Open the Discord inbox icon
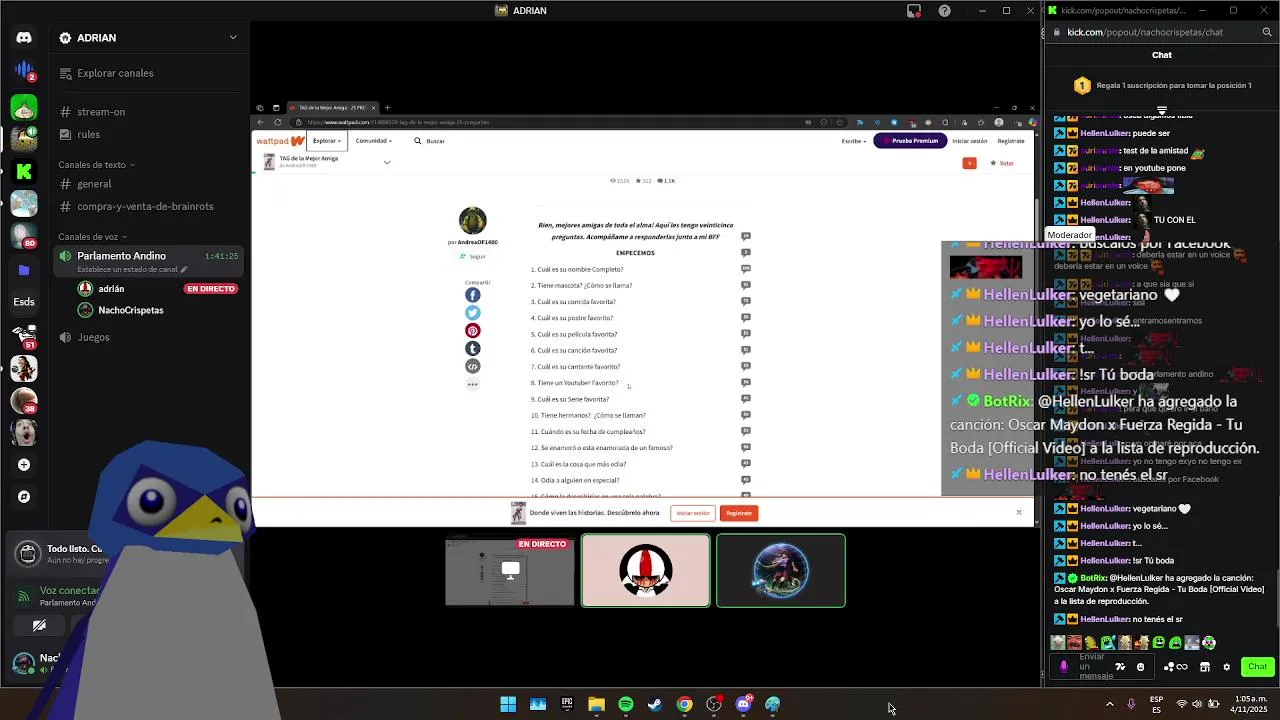This screenshot has height=720, width=1280. click(914, 11)
